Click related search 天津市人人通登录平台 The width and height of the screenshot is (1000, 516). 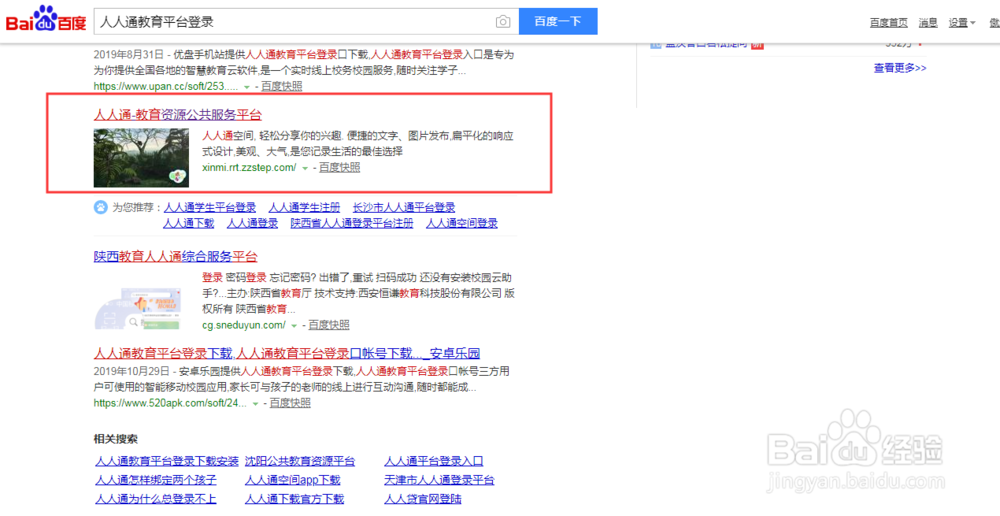(439, 480)
